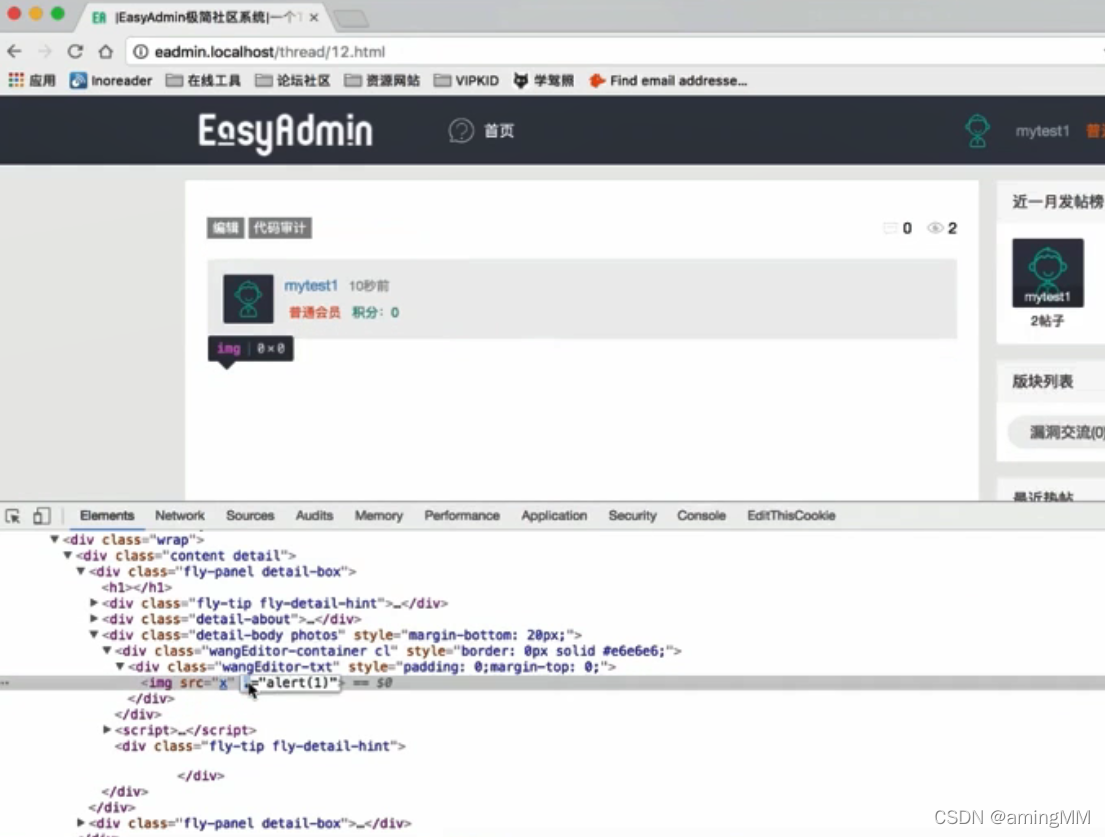This screenshot has height=837, width=1105.
Task: Click the user avatar icon in header
Action: coord(977,130)
